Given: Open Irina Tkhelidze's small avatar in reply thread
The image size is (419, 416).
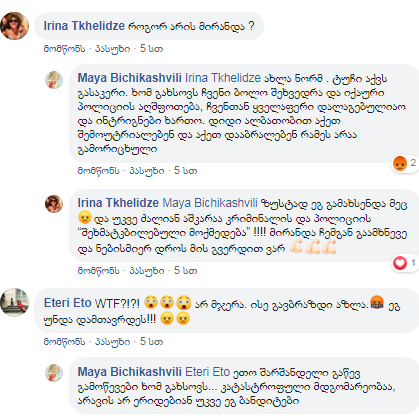Looking at the screenshot, I should (54, 204).
